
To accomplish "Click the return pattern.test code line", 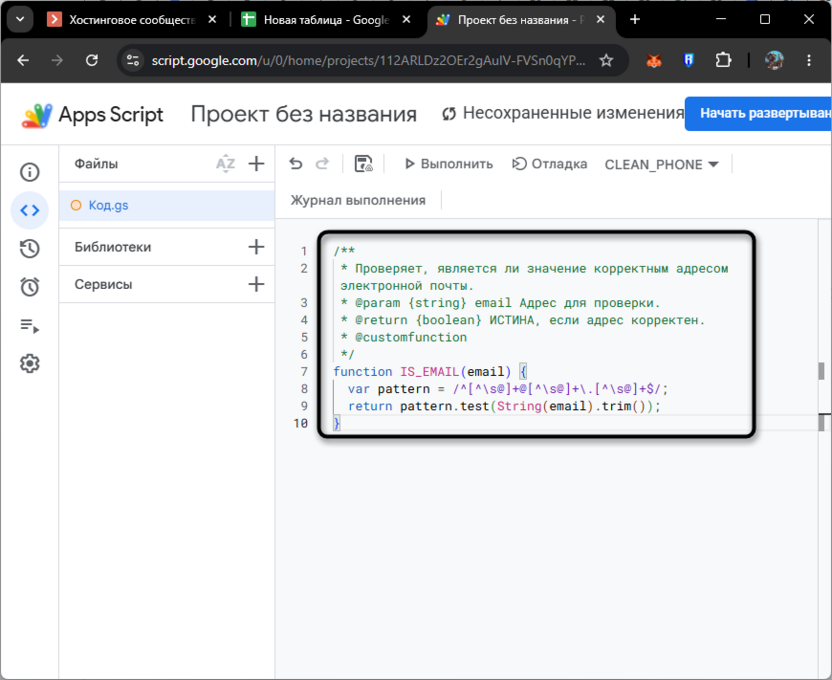I will click(504, 406).
